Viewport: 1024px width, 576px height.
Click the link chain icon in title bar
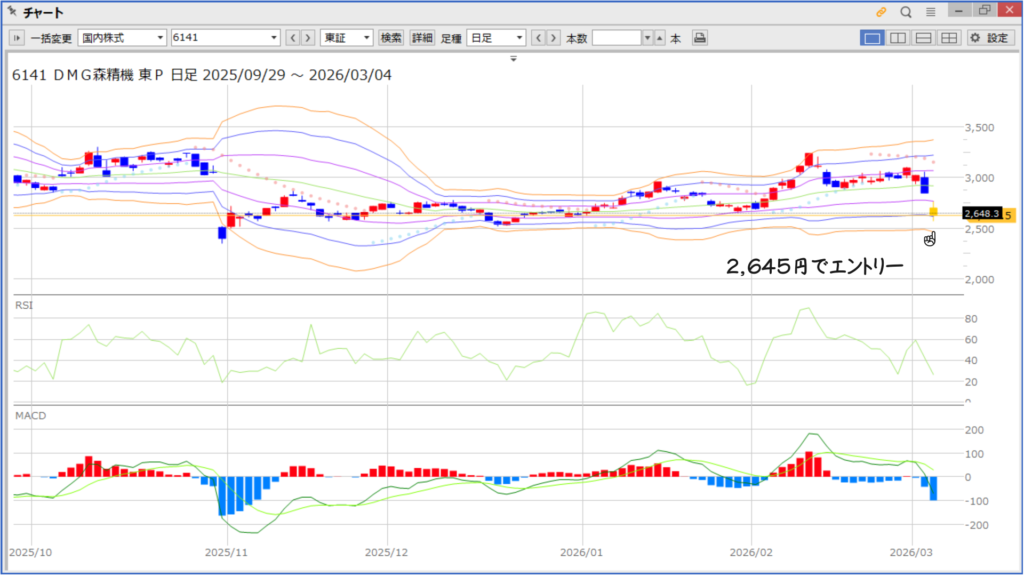pyautogui.click(x=881, y=12)
